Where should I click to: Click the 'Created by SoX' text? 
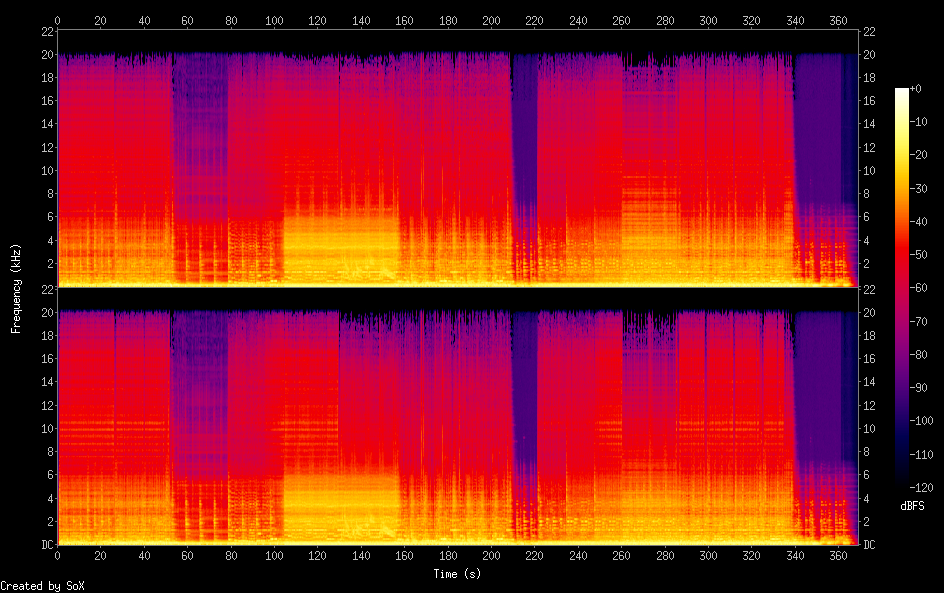pyautogui.click(x=42, y=586)
